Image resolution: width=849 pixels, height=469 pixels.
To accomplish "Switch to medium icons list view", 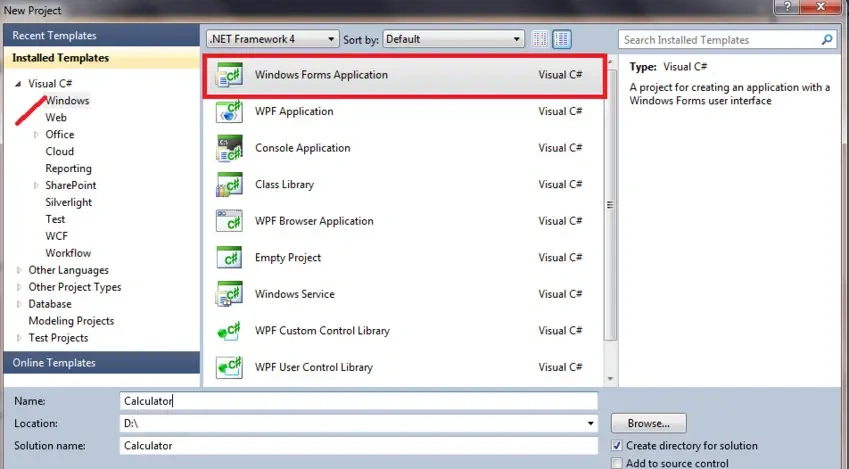I will (562, 39).
